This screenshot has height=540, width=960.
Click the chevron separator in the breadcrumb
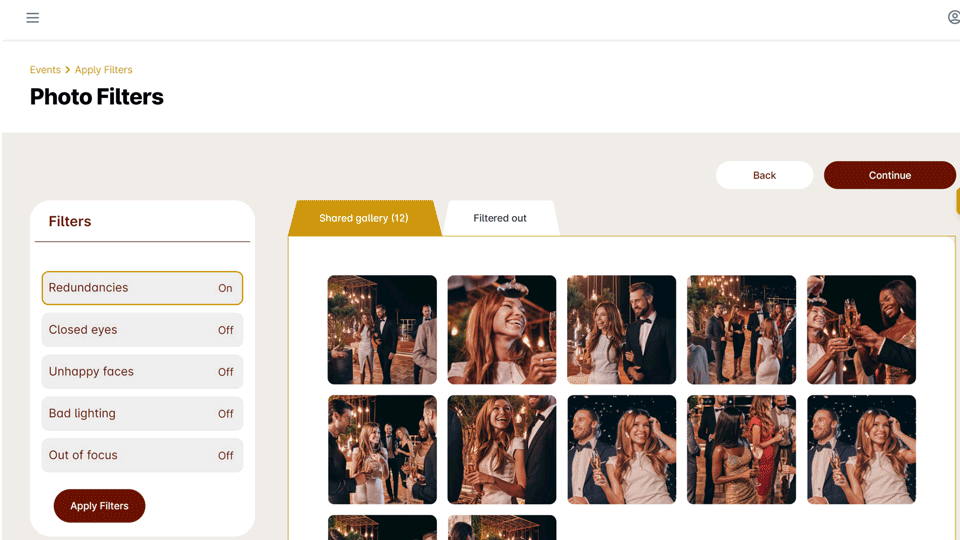pyautogui.click(x=67, y=70)
